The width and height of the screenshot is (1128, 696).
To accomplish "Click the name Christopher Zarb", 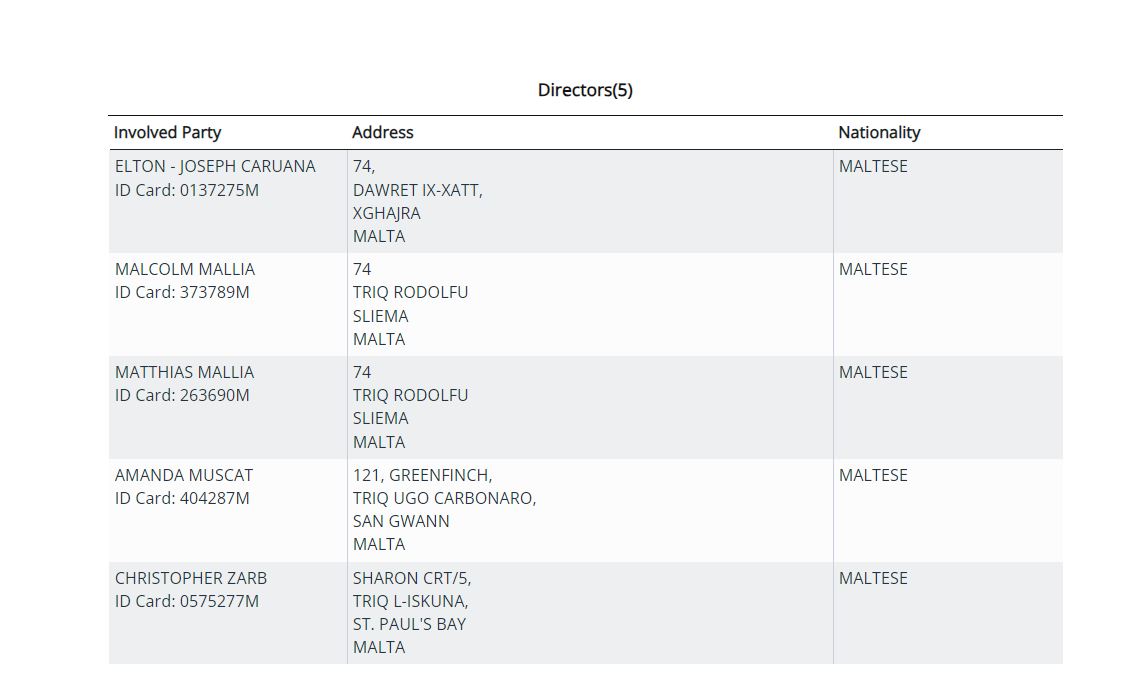I will click(191, 578).
